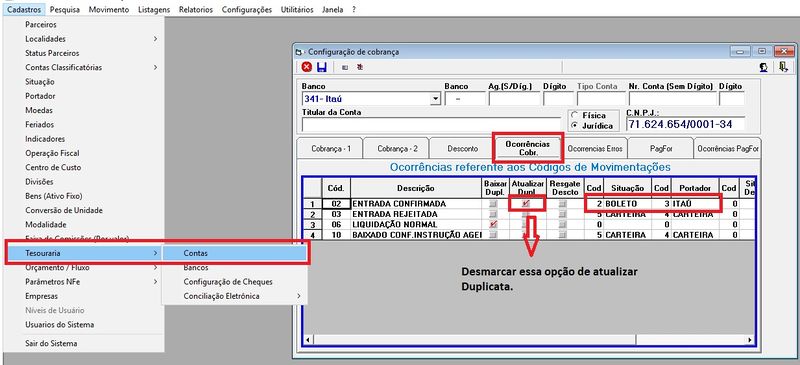This screenshot has width=800, height=365.
Task: Check Resgate Descto for ENTRADA CONFIRMADA
Action: coord(562,204)
